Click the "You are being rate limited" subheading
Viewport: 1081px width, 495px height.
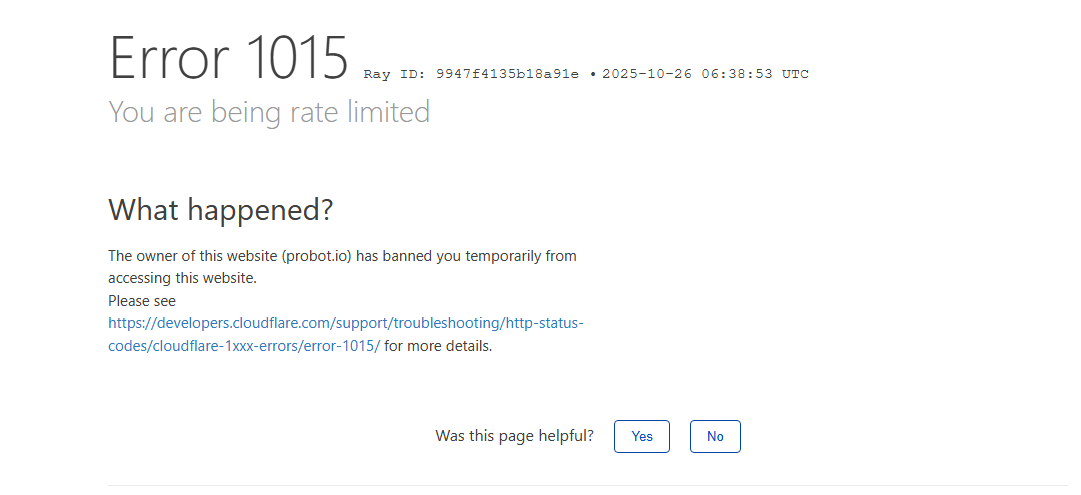pyautogui.click(x=269, y=112)
